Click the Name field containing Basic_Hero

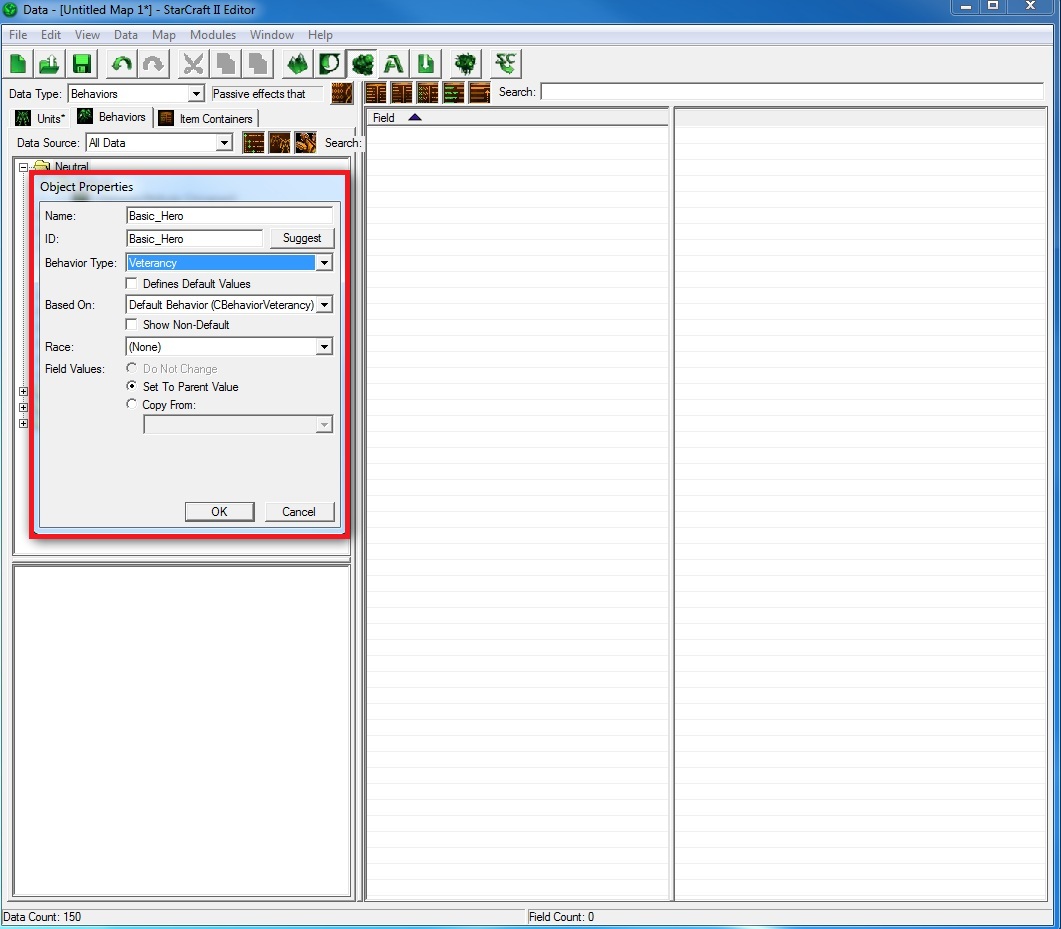click(x=229, y=216)
